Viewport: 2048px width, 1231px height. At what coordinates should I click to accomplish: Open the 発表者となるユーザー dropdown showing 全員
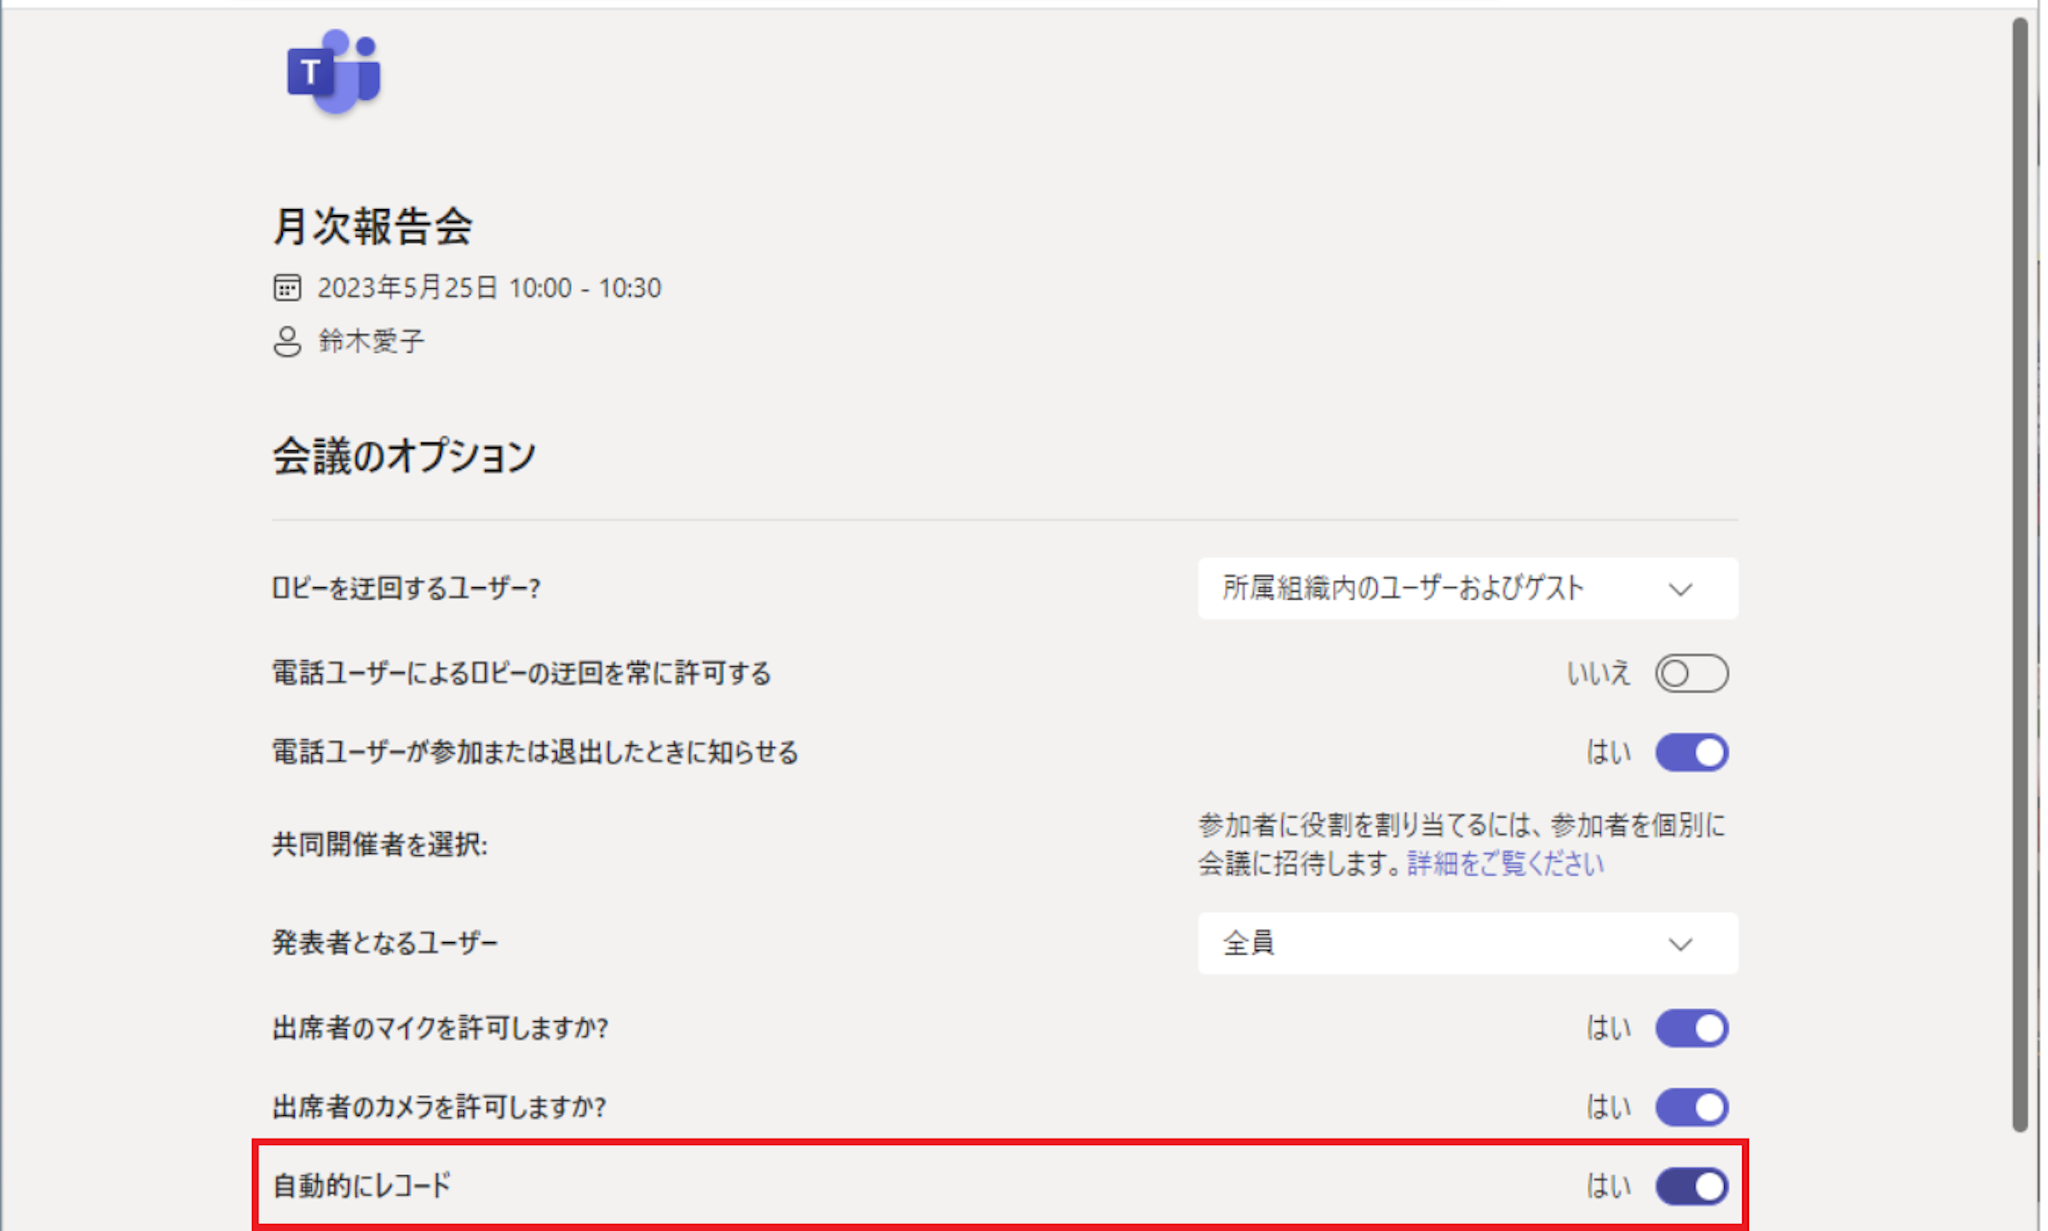(x=1466, y=943)
